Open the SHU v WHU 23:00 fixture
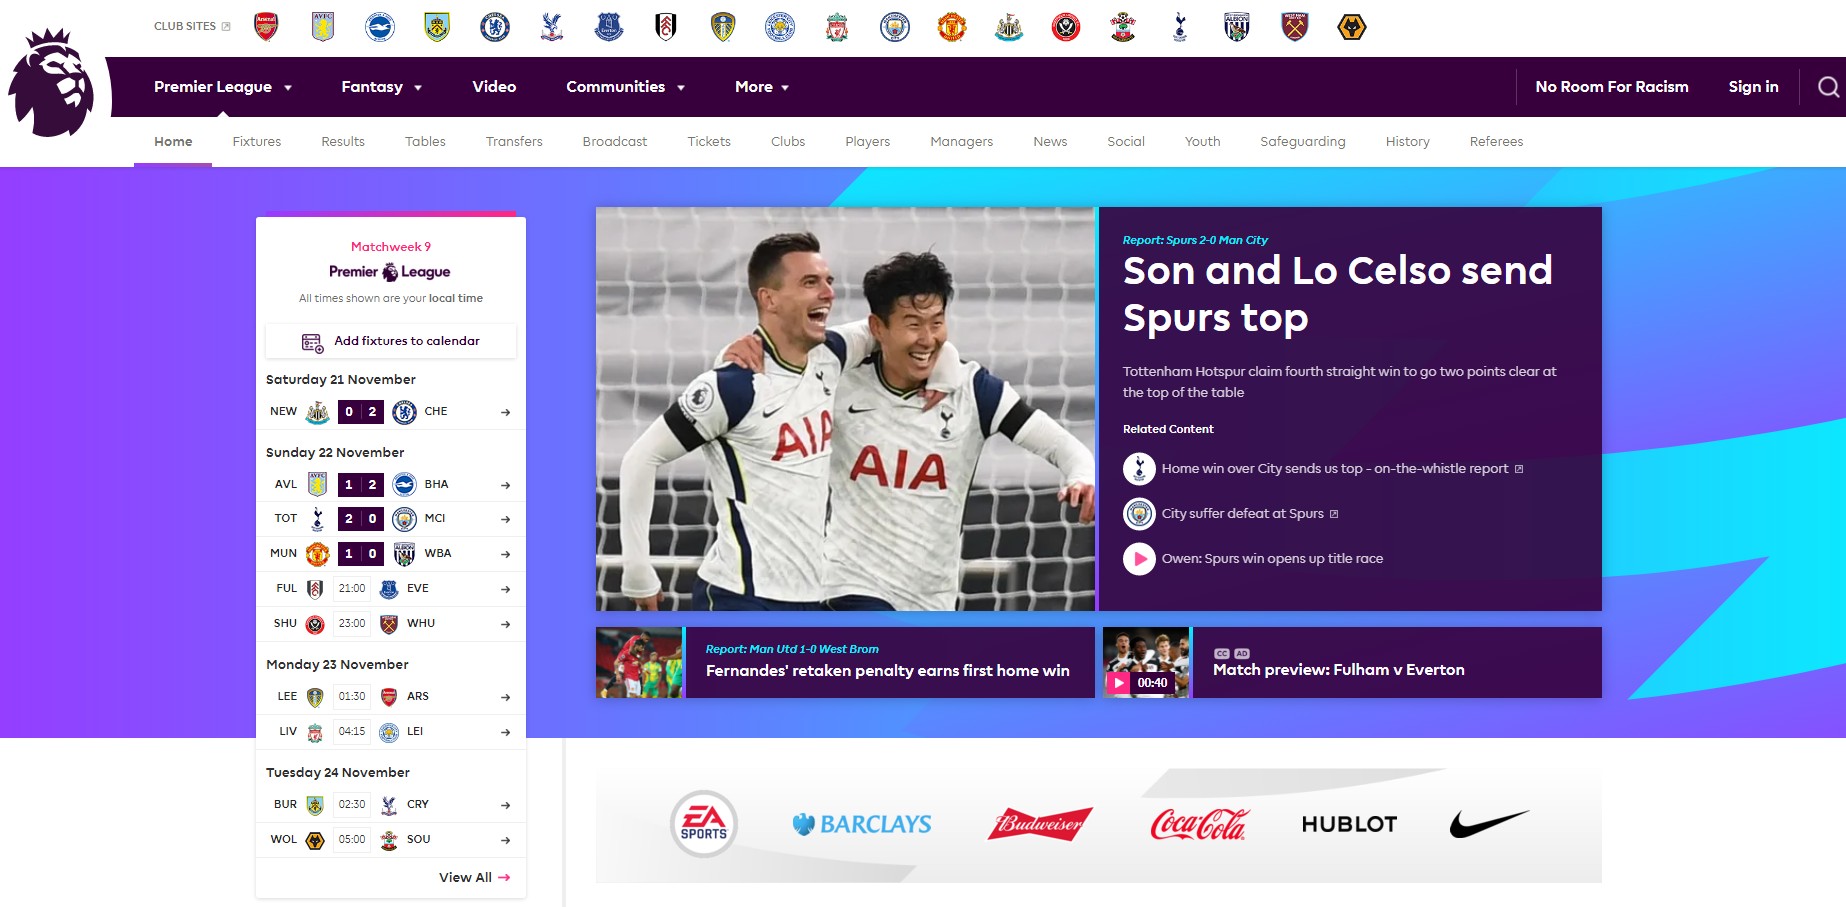The height and width of the screenshot is (907, 1846). click(x=391, y=624)
